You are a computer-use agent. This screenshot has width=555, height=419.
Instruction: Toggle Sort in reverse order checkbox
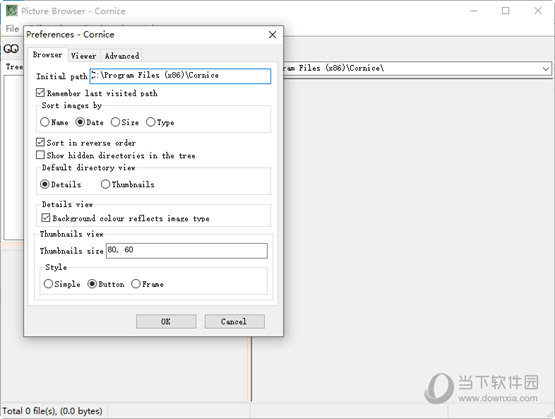coord(86,143)
